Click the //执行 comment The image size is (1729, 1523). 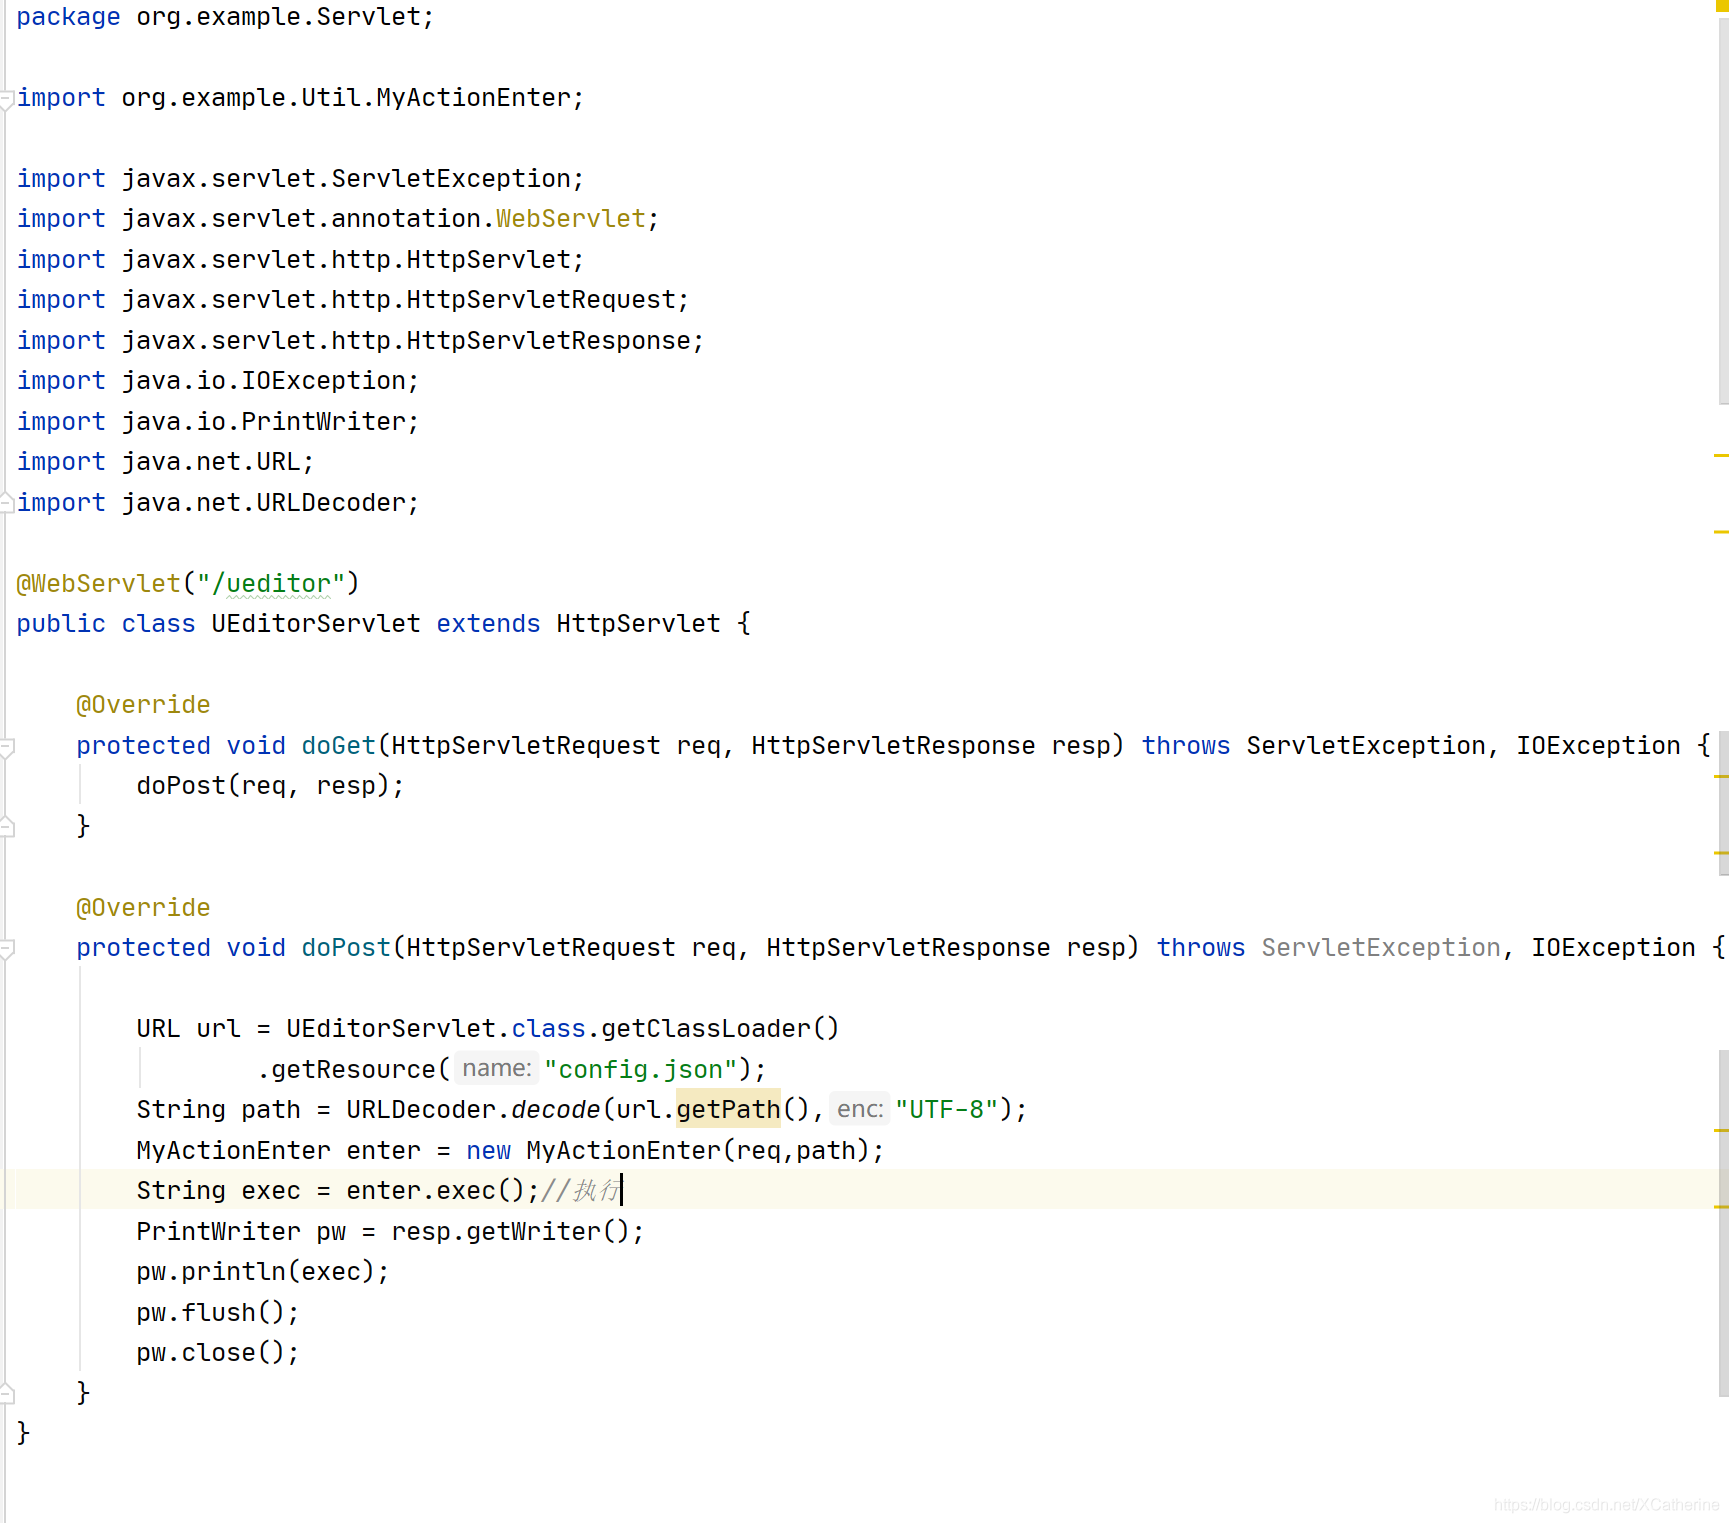(x=580, y=1191)
